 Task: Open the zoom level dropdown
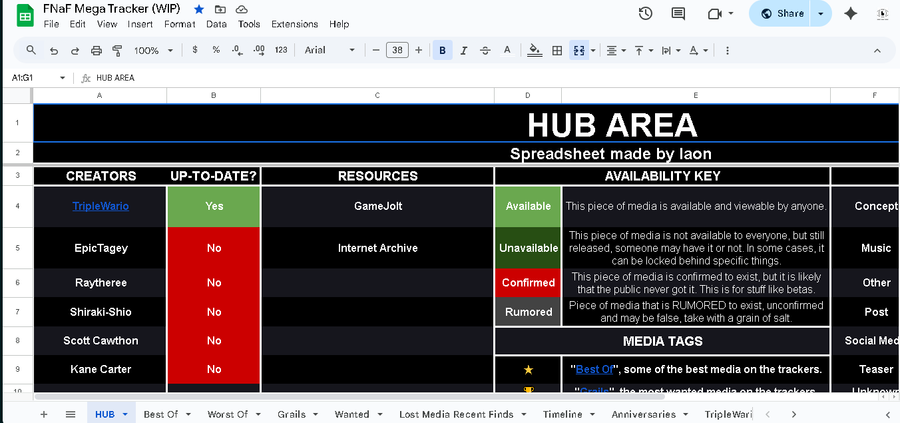[153, 51]
